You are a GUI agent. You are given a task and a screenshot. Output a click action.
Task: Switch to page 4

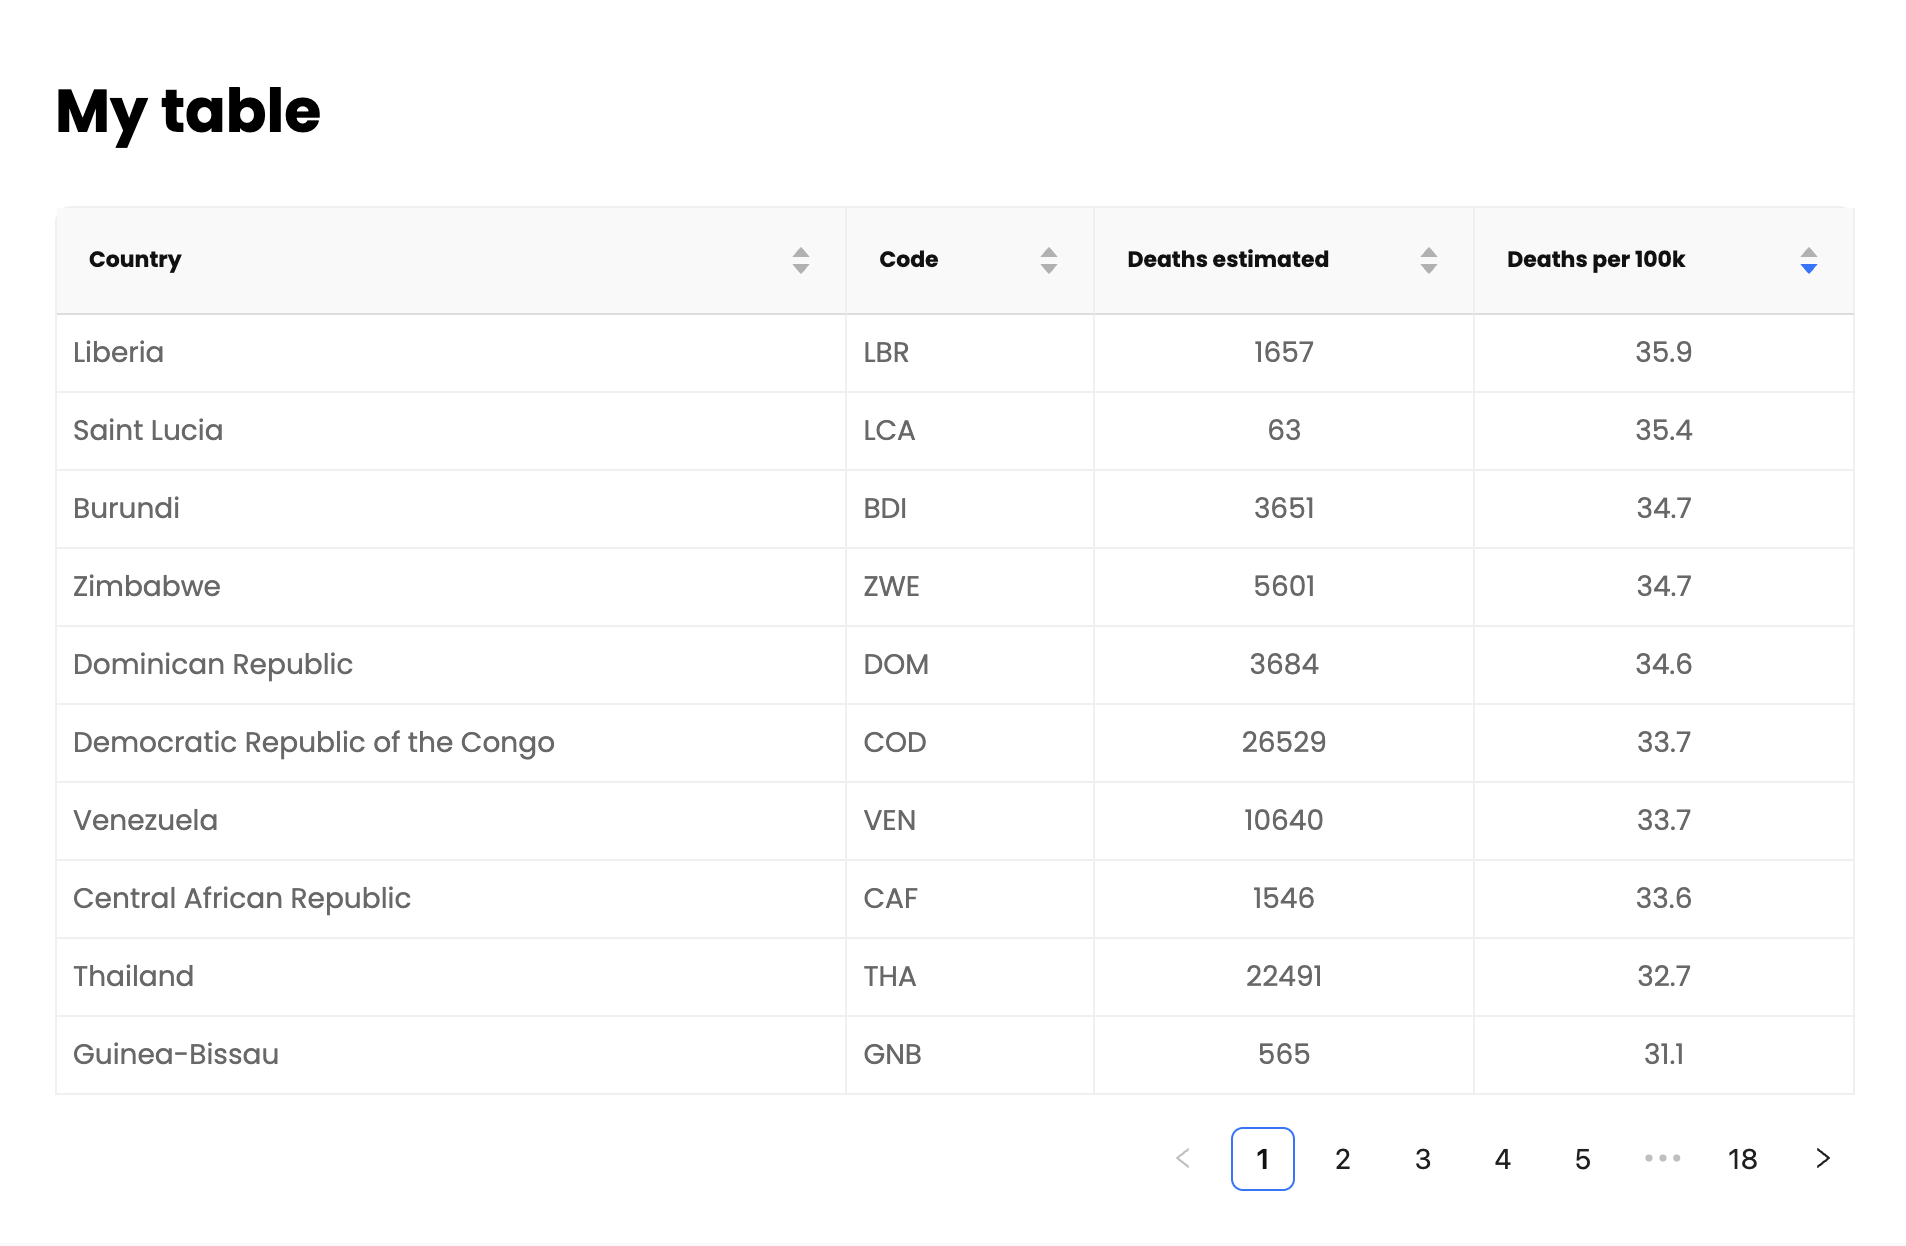1502,1159
